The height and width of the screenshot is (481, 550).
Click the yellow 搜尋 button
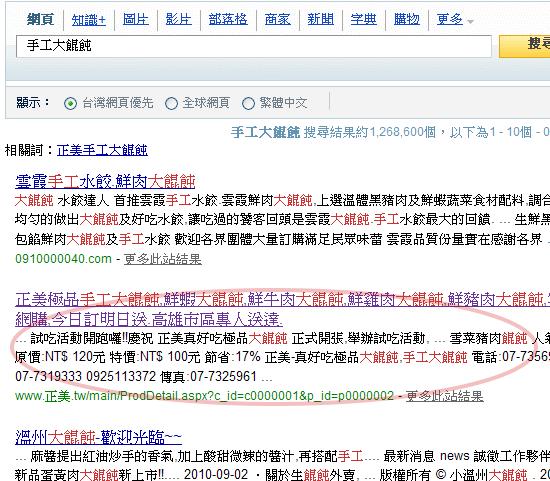pyautogui.click(x=525, y=46)
